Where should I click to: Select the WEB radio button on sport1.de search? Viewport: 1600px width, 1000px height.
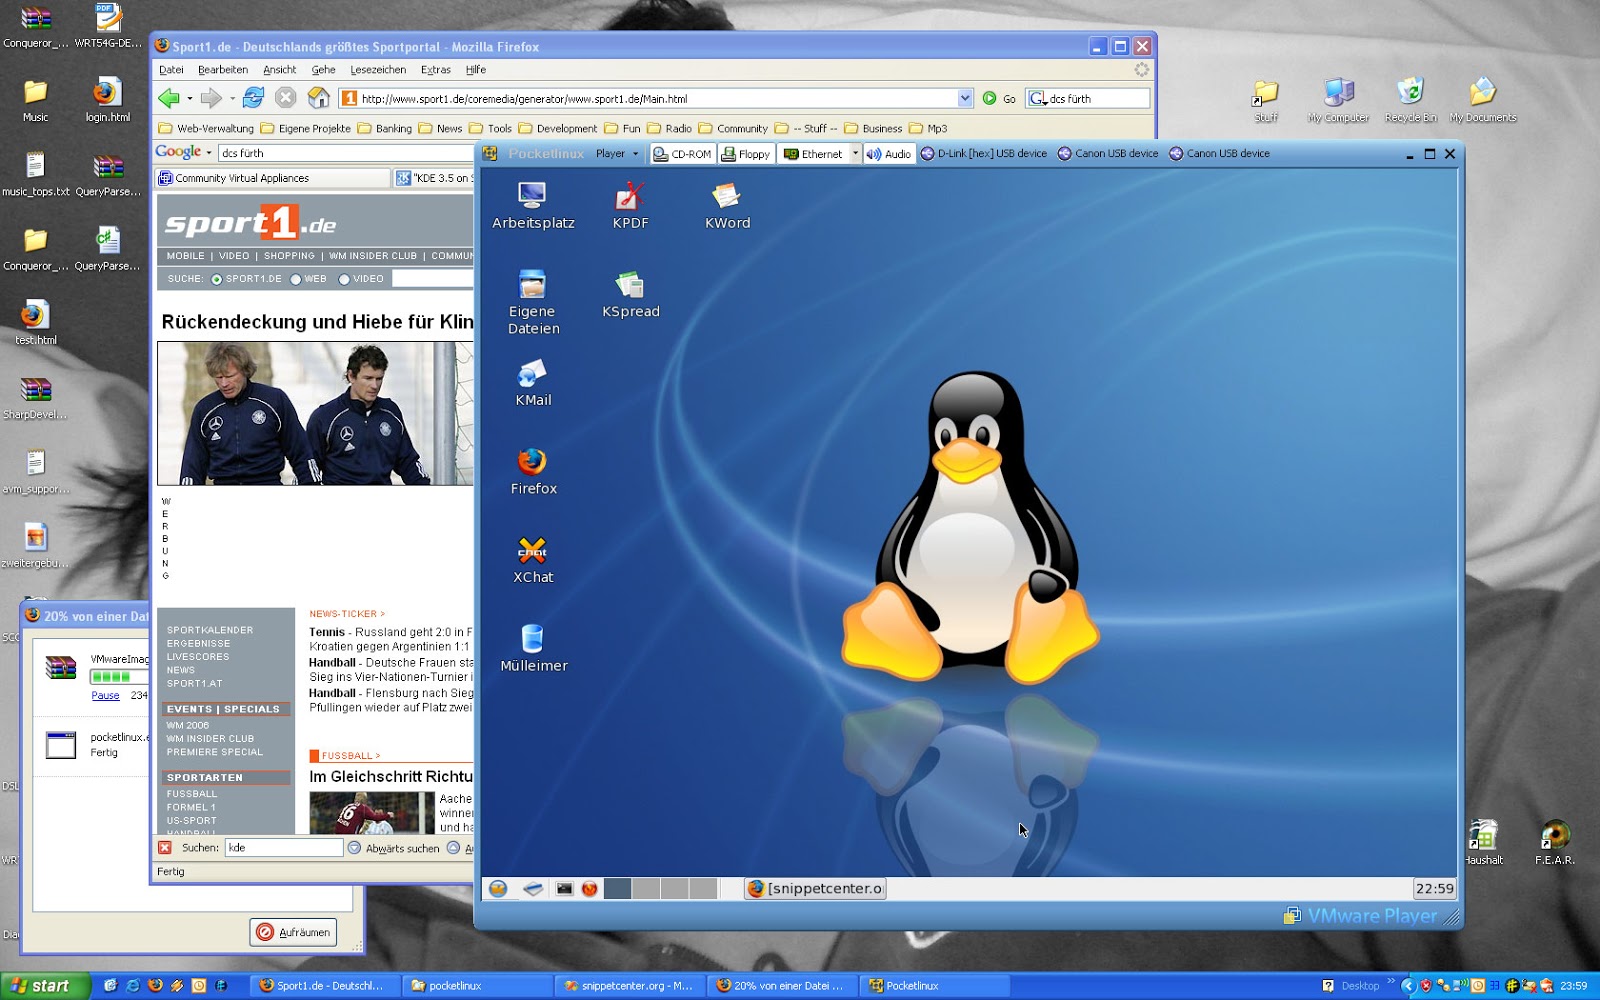pyautogui.click(x=295, y=279)
